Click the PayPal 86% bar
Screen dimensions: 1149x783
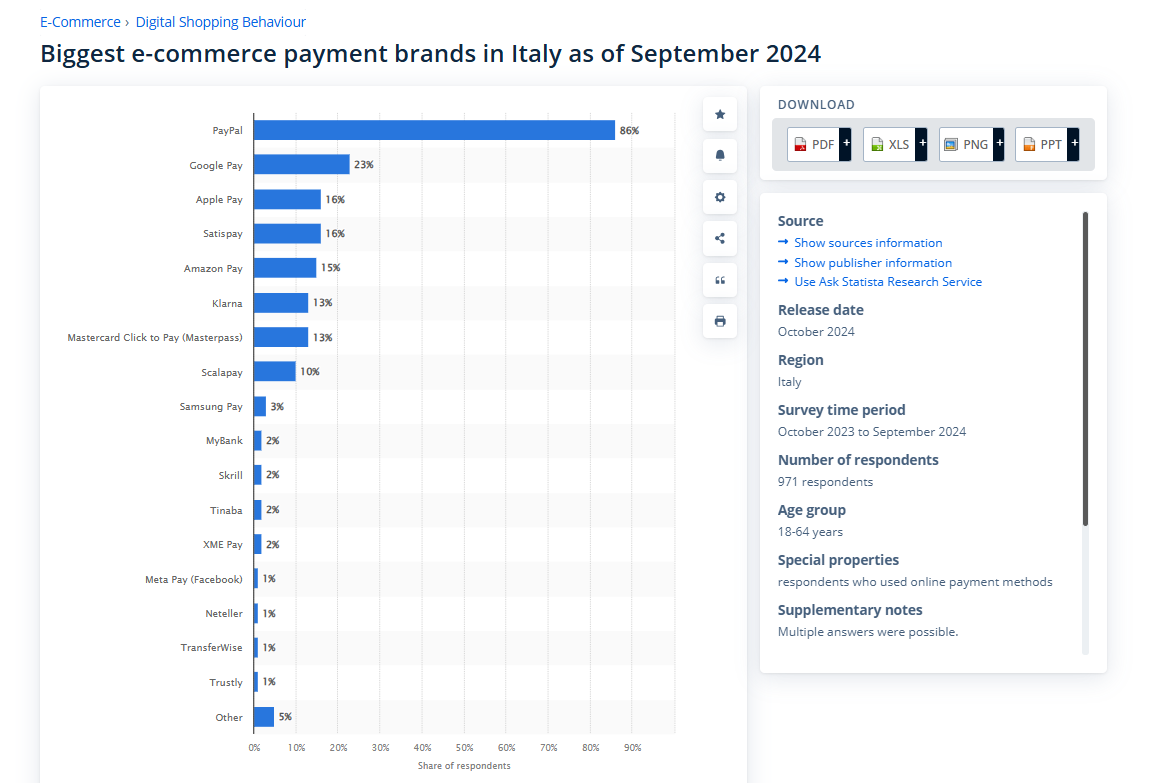point(435,130)
